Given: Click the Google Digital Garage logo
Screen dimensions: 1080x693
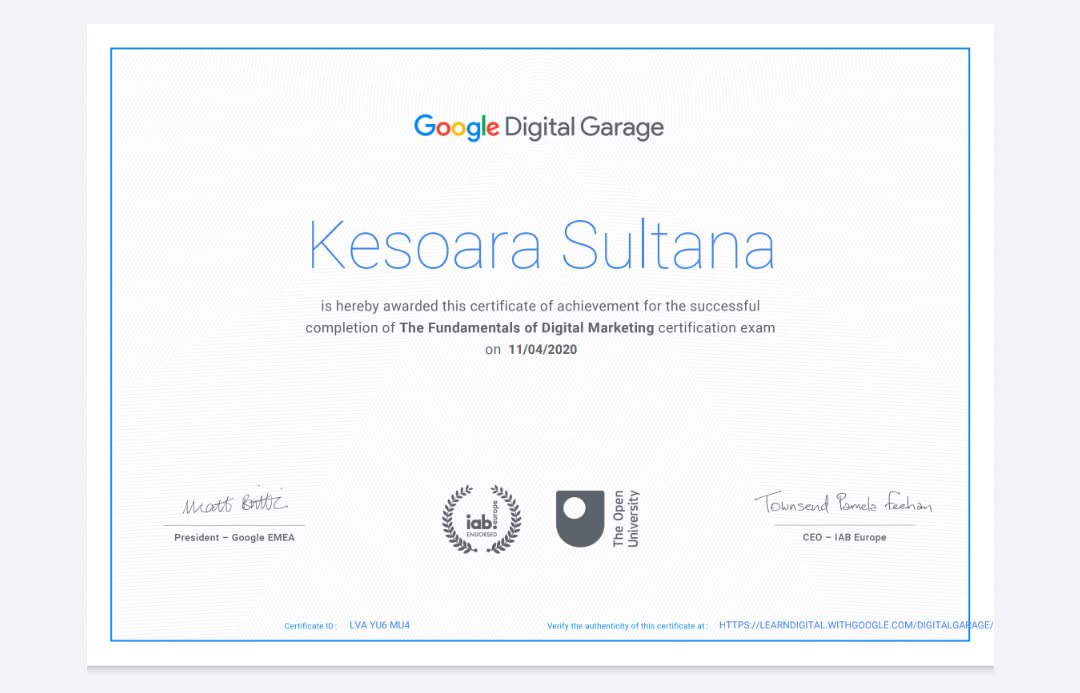Looking at the screenshot, I should (x=539, y=127).
